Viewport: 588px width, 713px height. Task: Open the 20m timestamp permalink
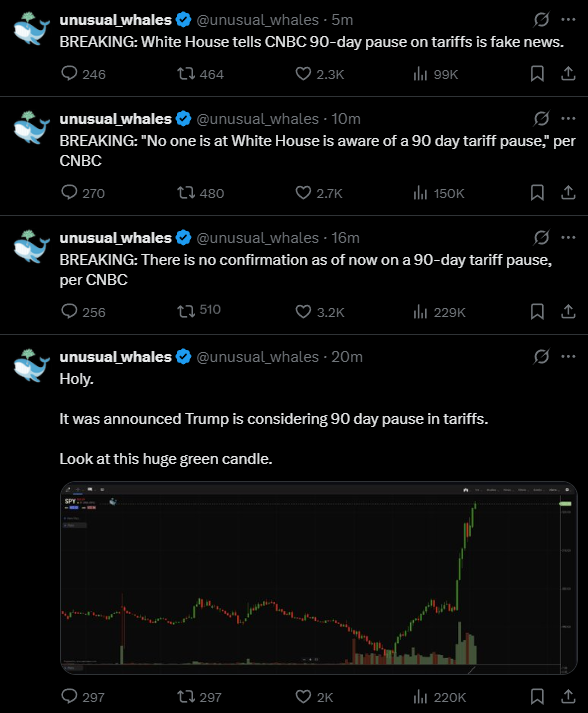coord(347,356)
